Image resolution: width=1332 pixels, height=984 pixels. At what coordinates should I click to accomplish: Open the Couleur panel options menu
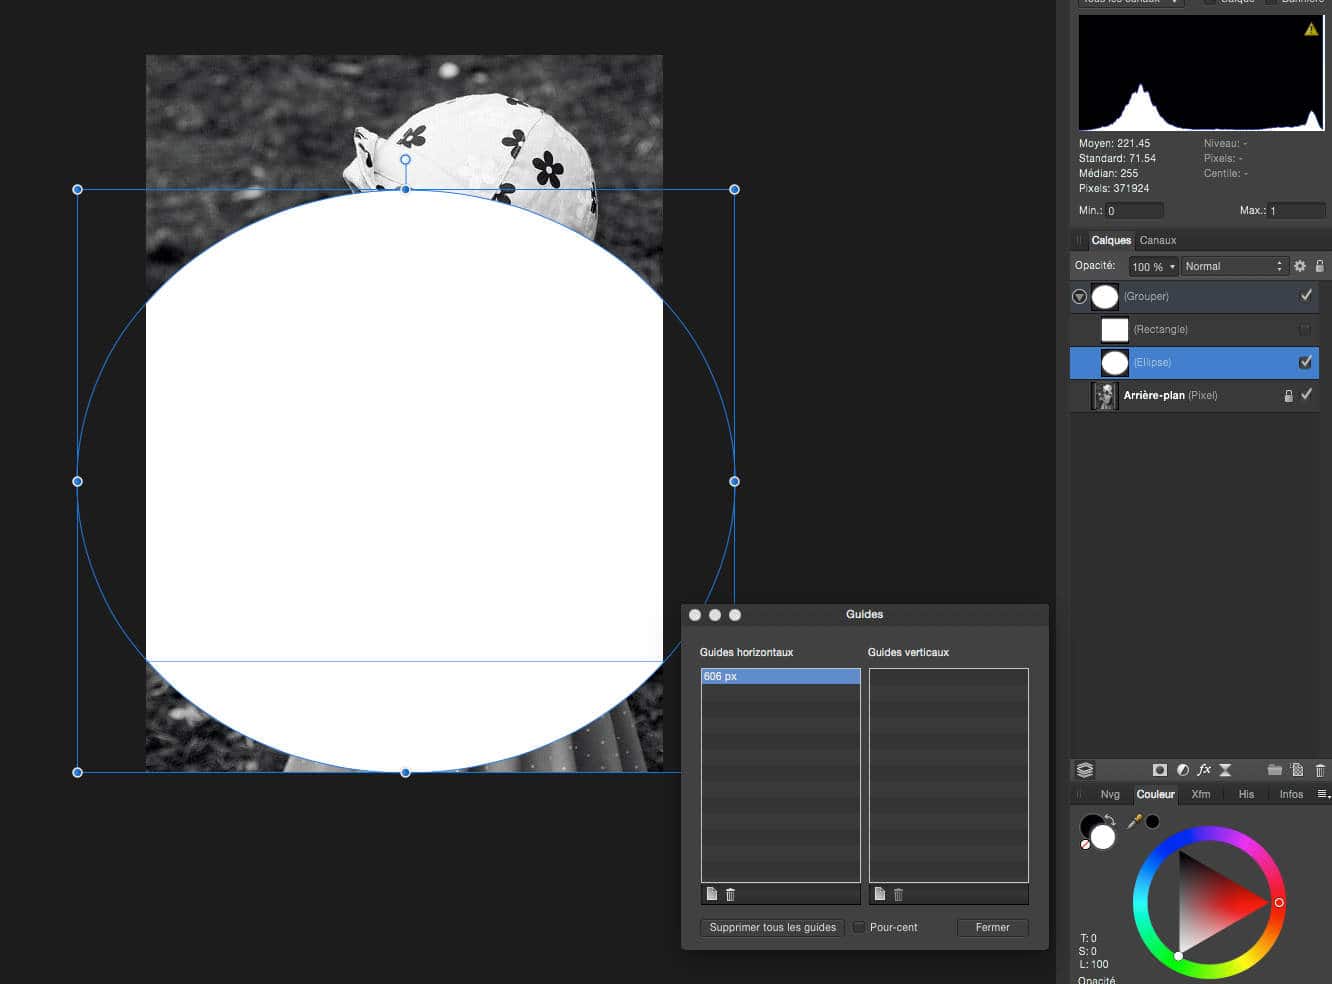(1322, 794)
